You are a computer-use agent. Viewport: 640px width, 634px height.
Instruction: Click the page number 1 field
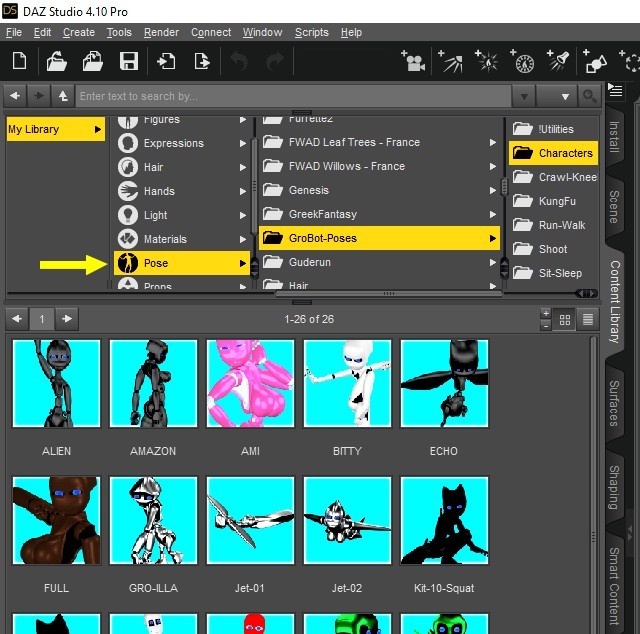[x=42, y=319]
